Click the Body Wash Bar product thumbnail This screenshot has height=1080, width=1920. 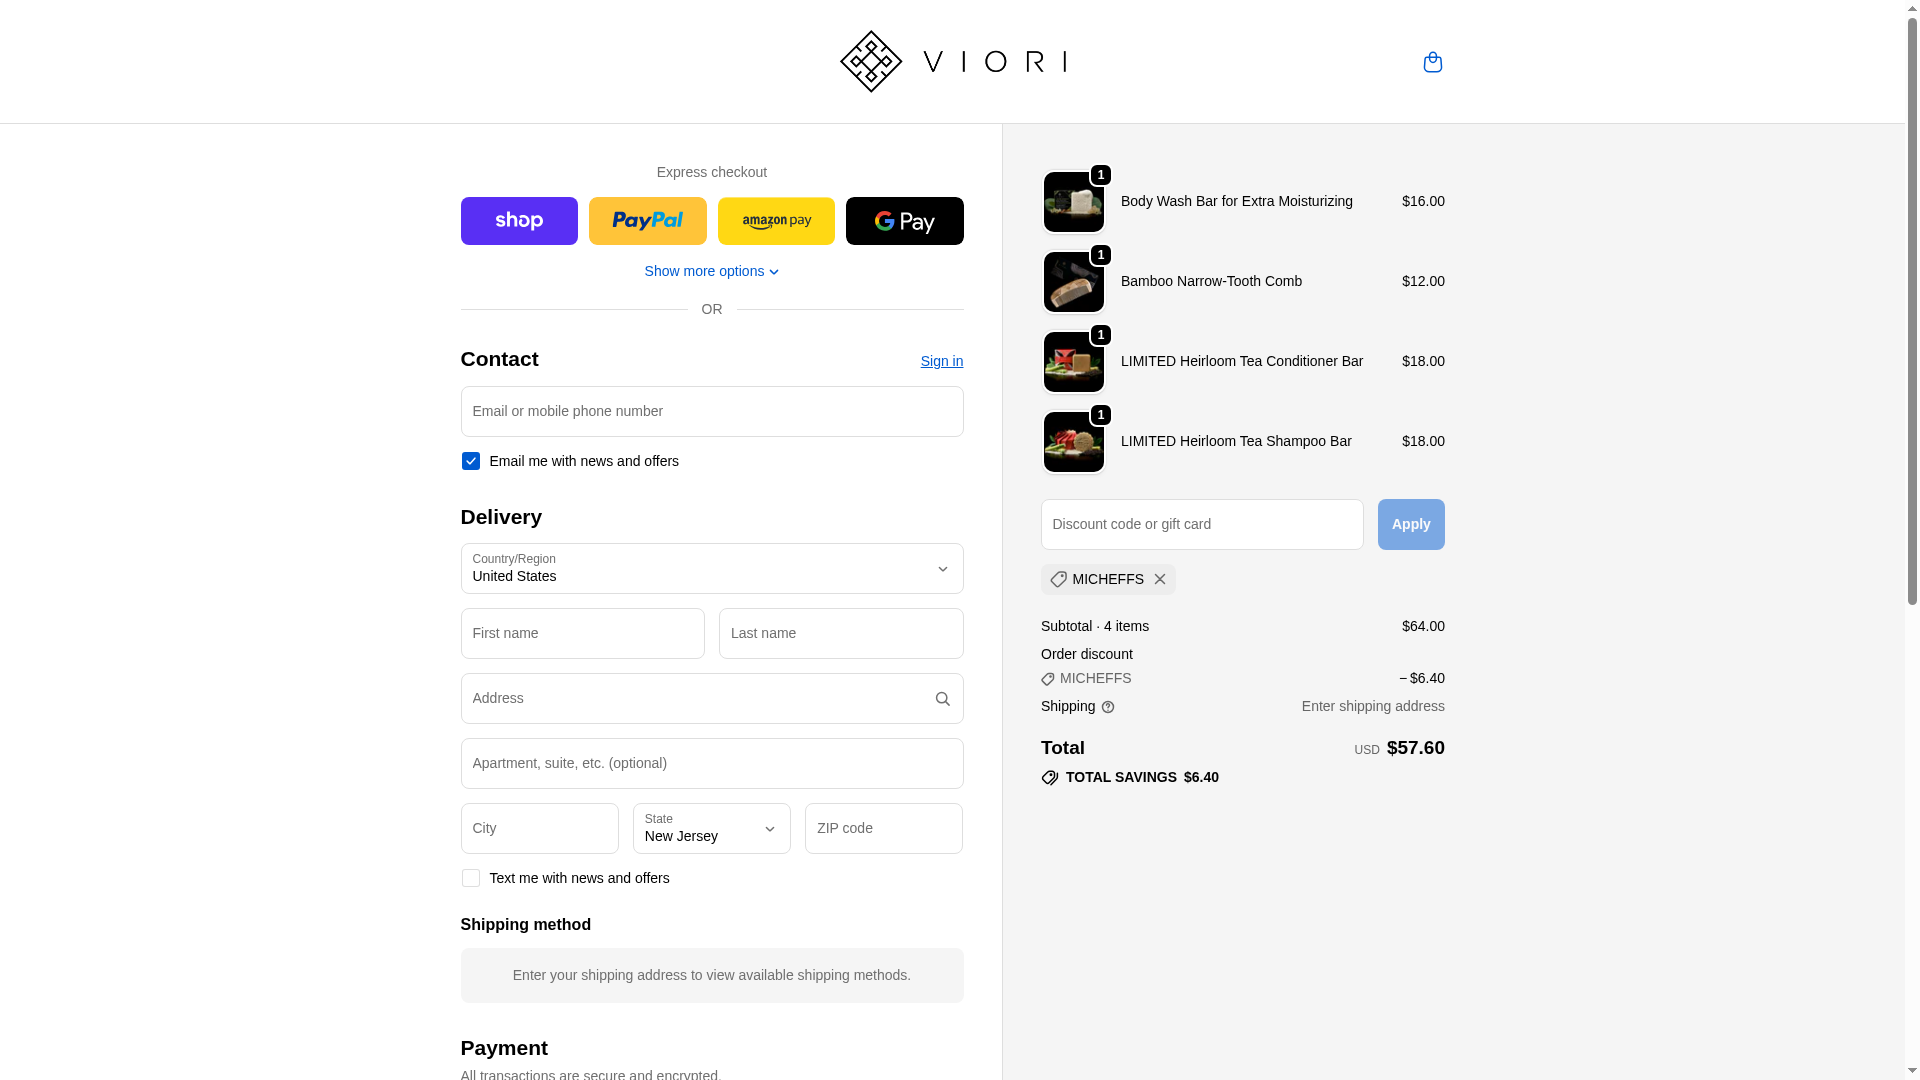(x=1074, y=202)
